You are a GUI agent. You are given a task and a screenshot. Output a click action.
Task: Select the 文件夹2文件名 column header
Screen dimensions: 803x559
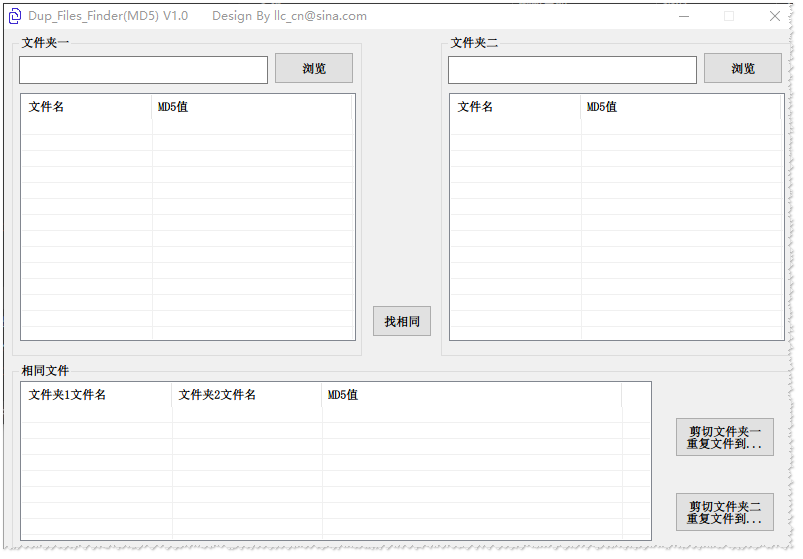coord(247,395)
